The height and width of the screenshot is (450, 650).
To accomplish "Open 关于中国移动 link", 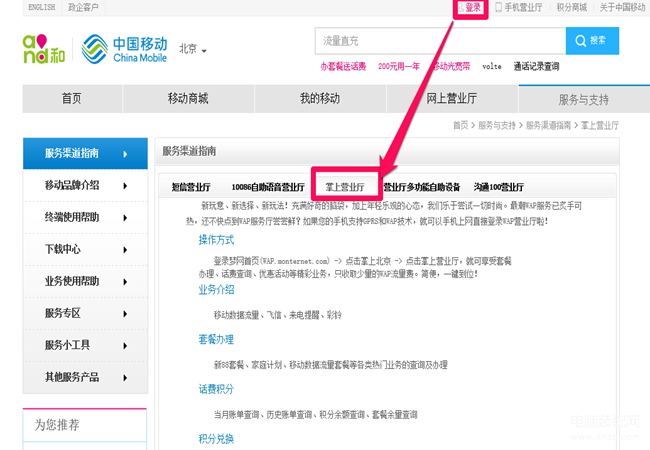I will 622,7.
